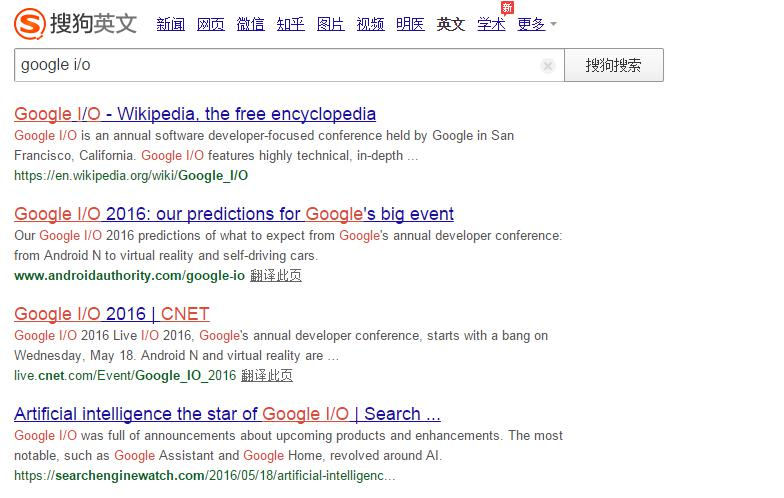Screen dimensions: 784x498
Task: Select the 英文 tab
Action: 451,24
